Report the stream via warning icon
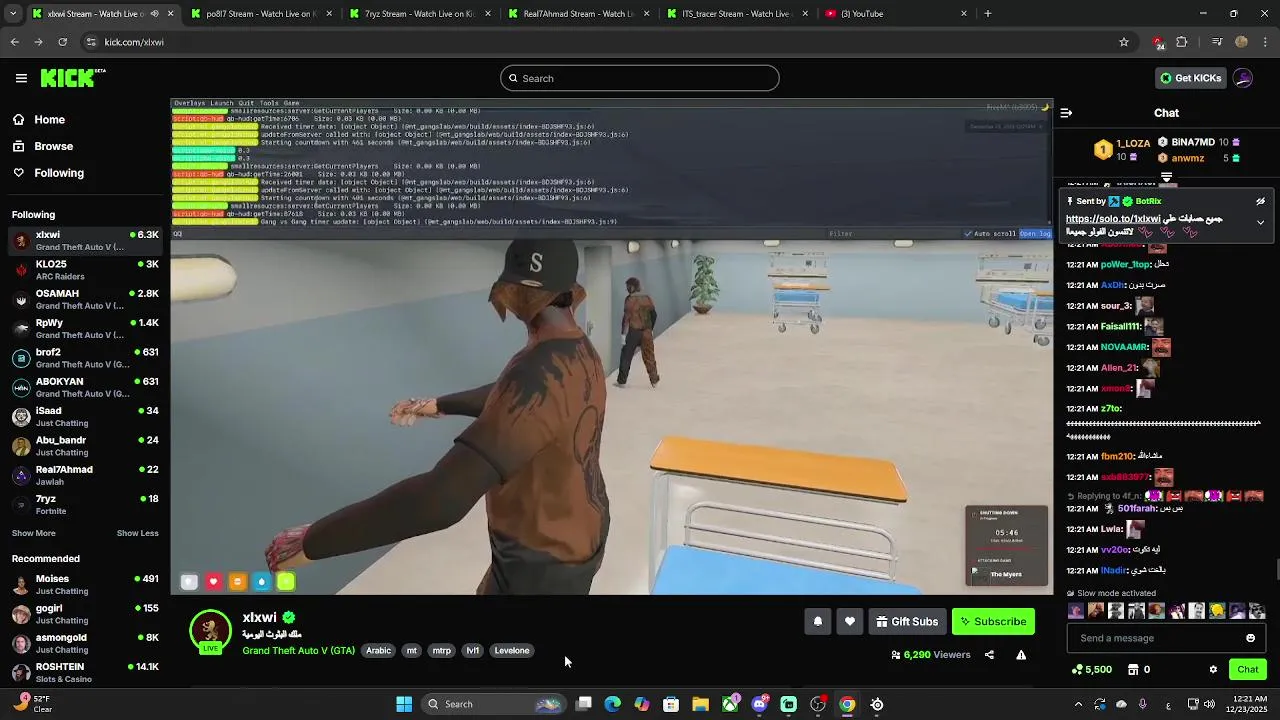Image resolution: width=1280 pixels, height=720 pixels. (x=1021, y=655)
